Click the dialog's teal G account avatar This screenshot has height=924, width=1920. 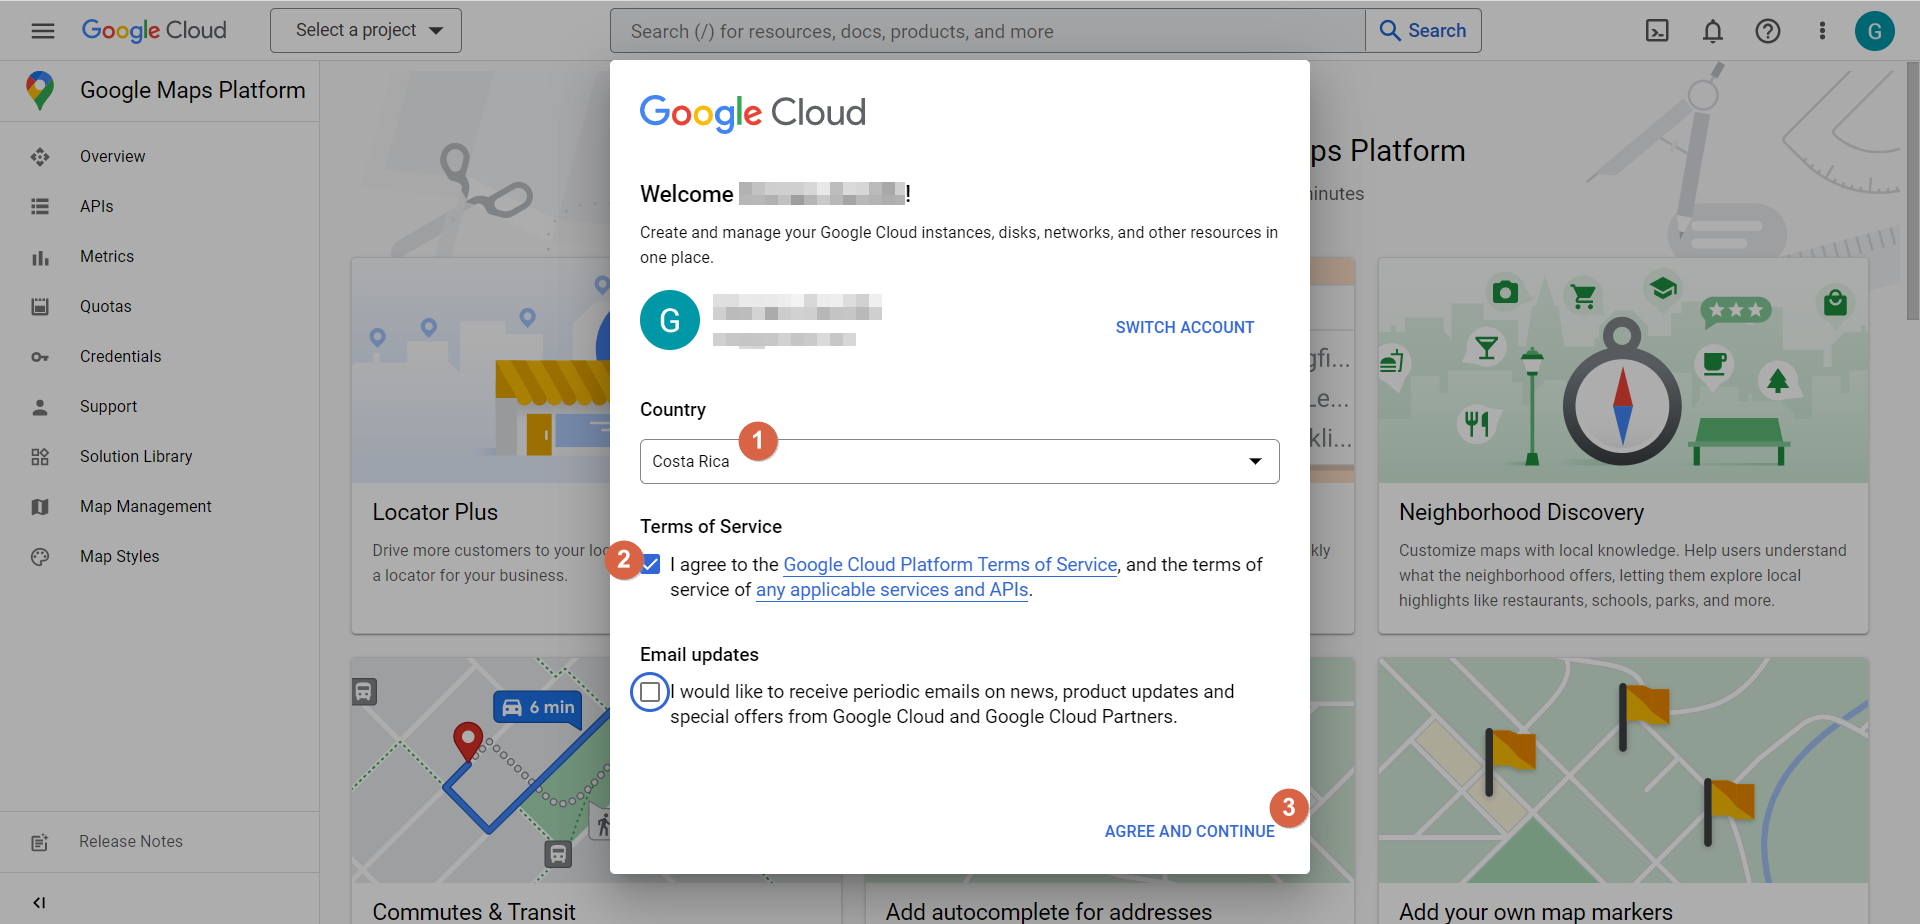click(x=670, y=320)
